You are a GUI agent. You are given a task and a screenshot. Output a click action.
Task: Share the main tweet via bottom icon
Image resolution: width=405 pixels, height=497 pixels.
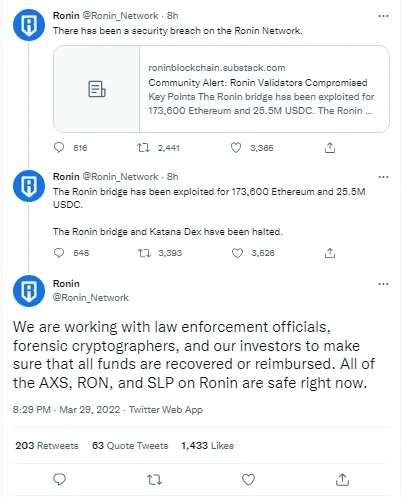342,479
